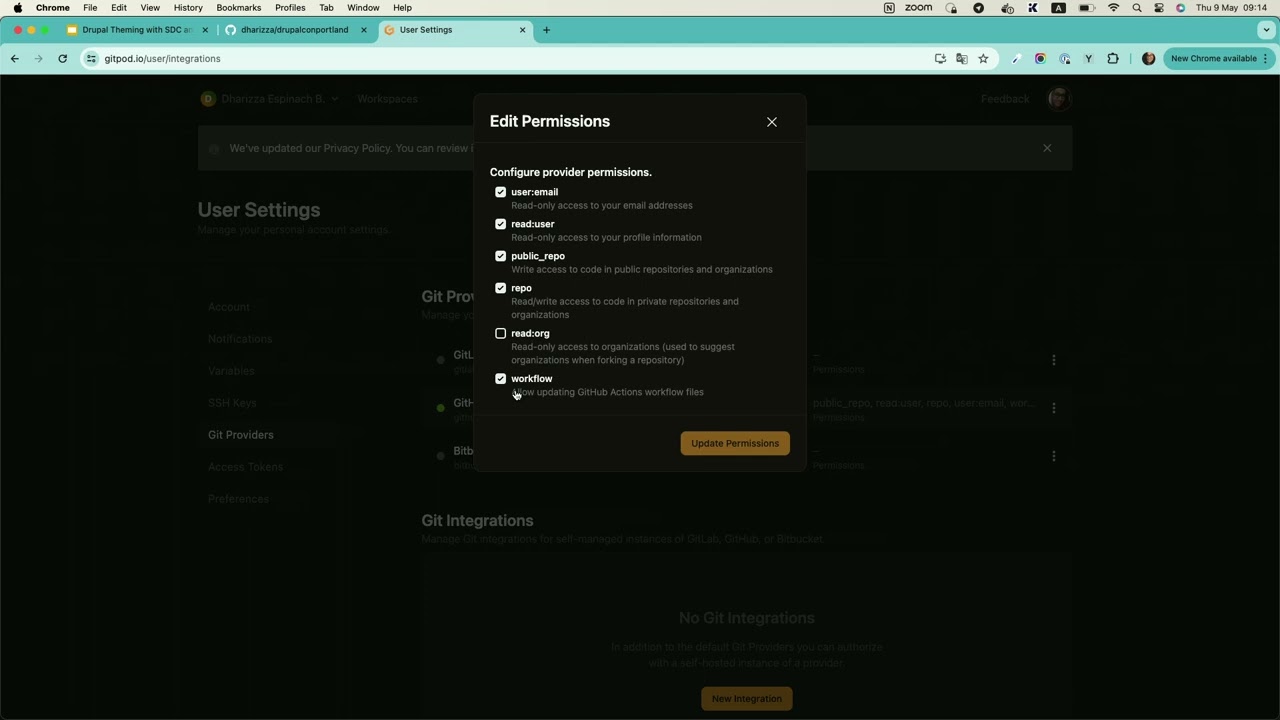Click the translate page icon
The image size is (1280, 720).
(962, 59)
